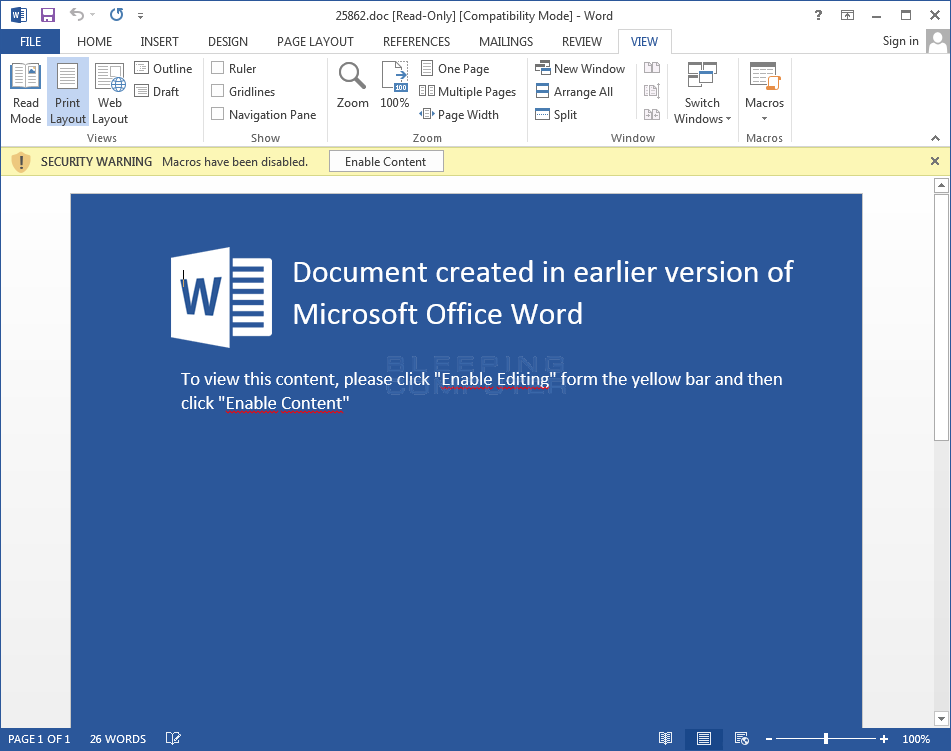Click the zoom in plus button
The height and width of the screenshot is (751, 951).
[884, 739]
